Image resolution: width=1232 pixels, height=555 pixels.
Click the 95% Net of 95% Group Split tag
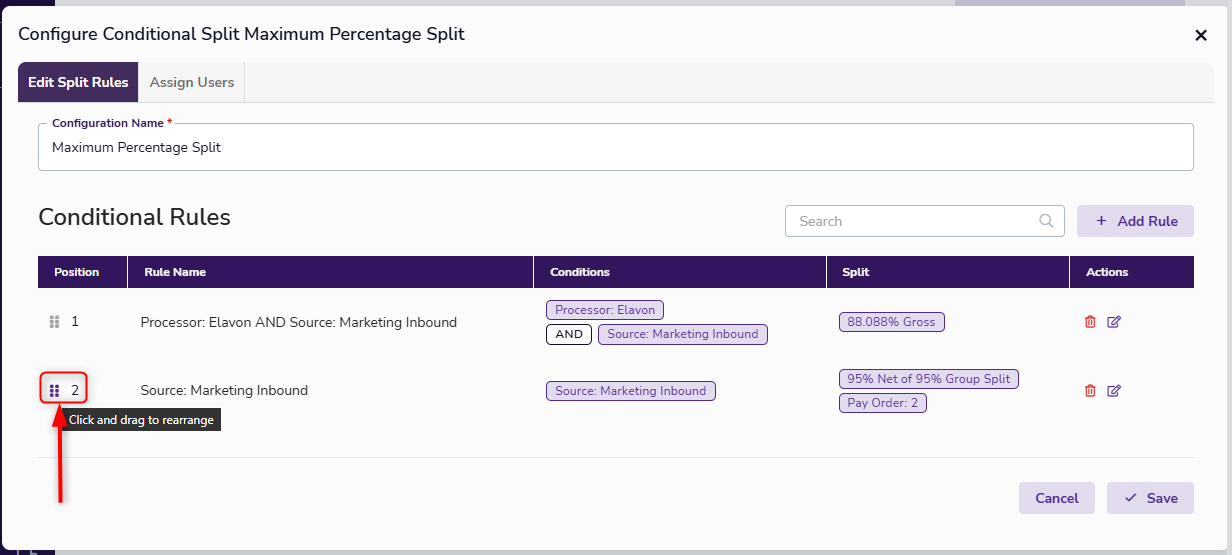[x=928, y=379]
